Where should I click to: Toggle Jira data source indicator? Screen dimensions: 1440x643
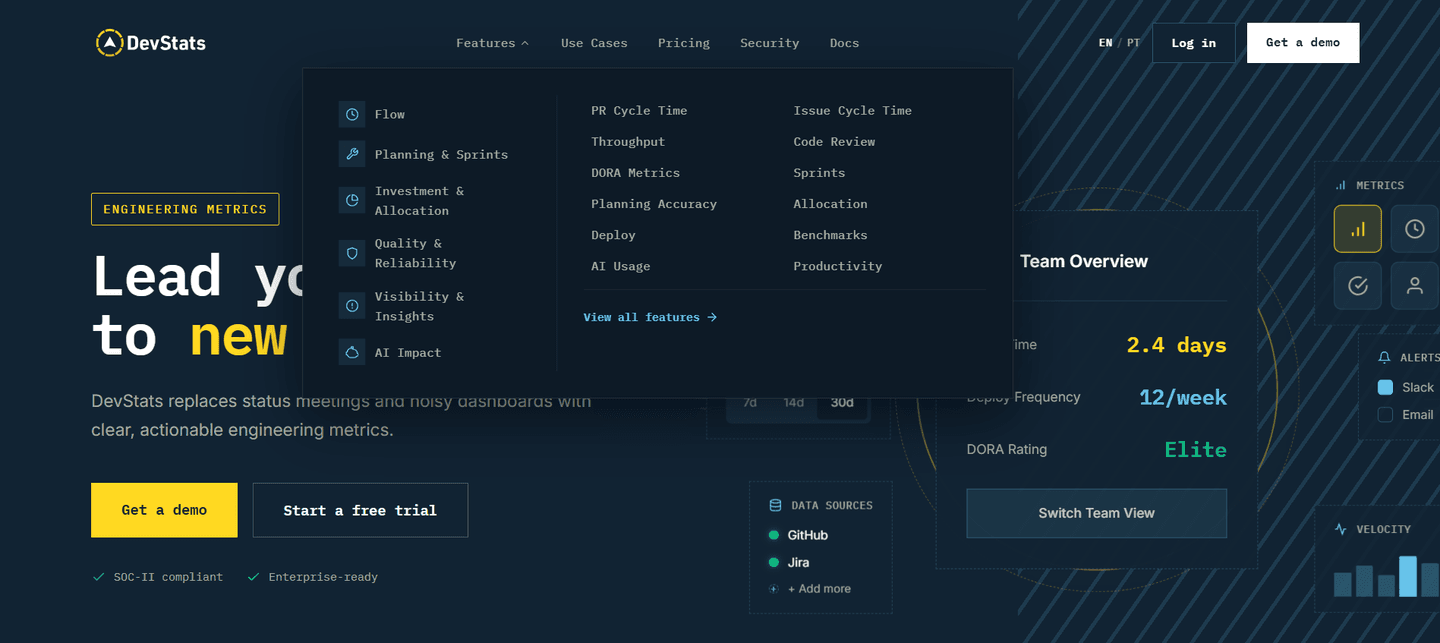click(x=773, y=562)
